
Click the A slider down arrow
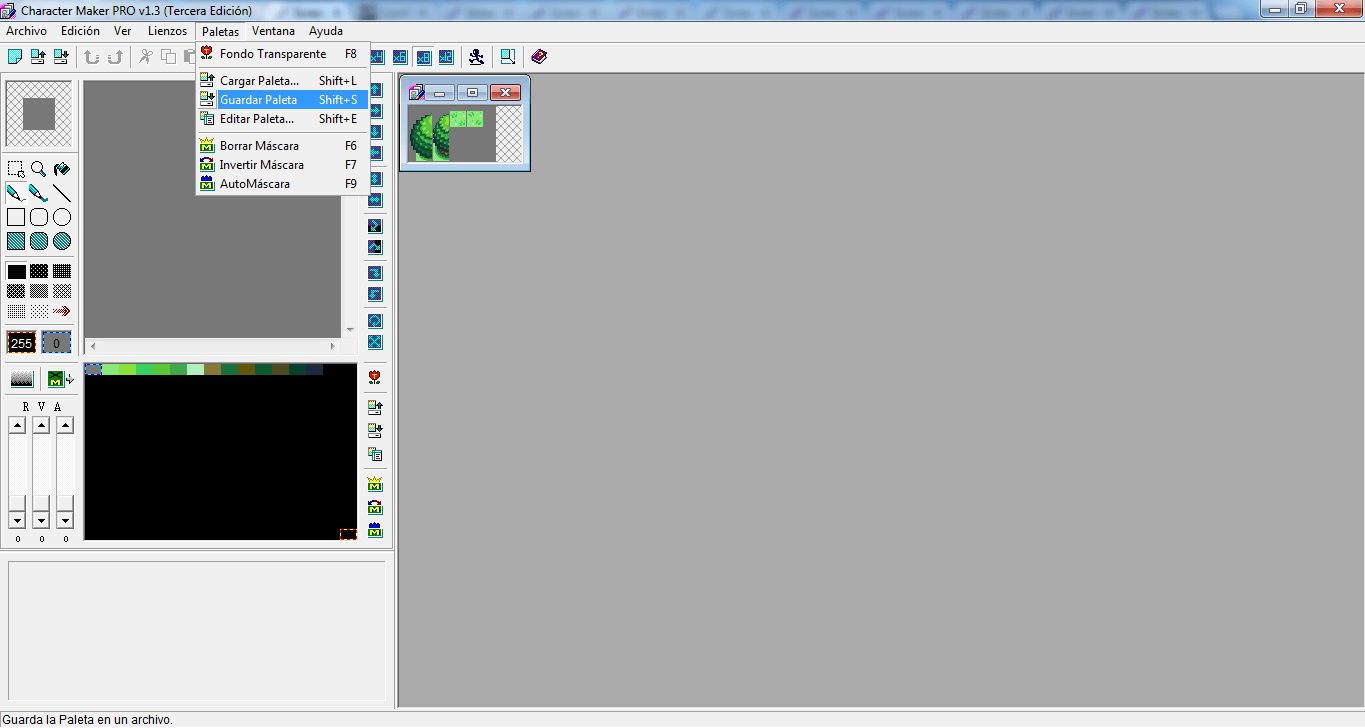tap(65, 520)
